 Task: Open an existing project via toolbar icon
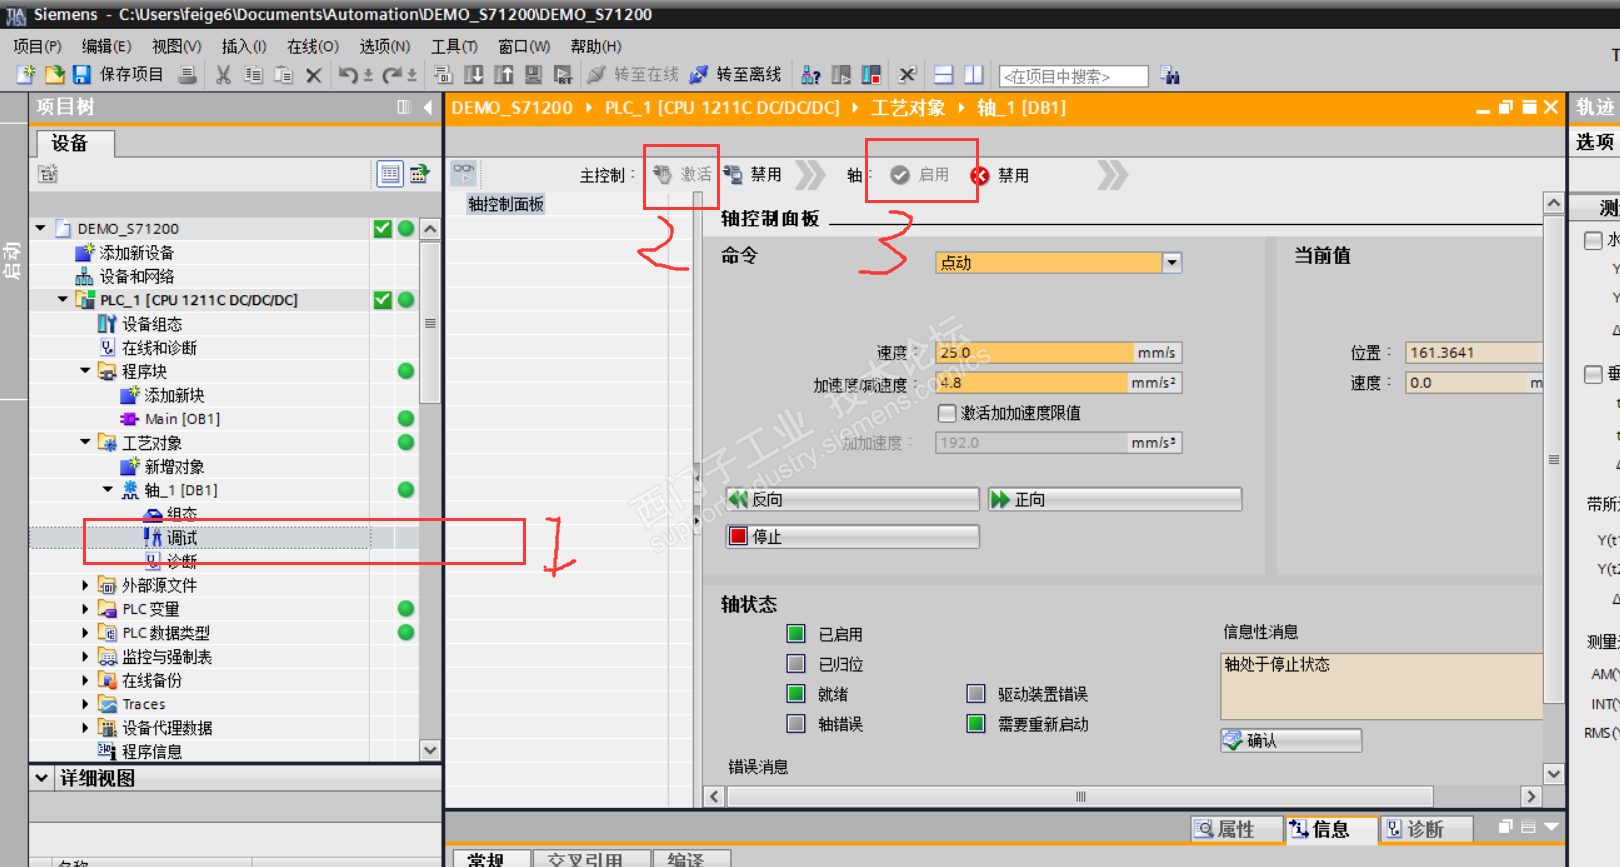click(54, 75)
